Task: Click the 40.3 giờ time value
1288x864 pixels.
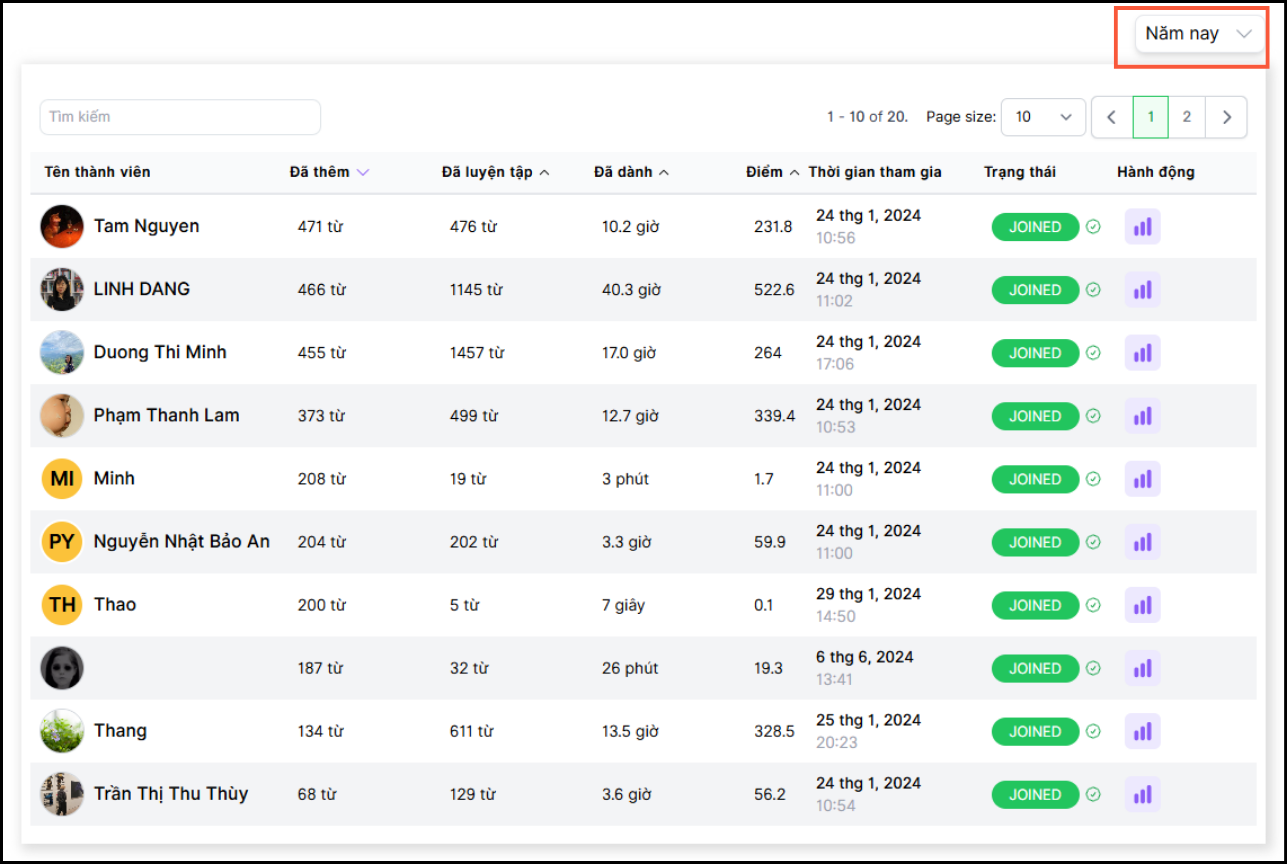Action: [x=630, y=290]
